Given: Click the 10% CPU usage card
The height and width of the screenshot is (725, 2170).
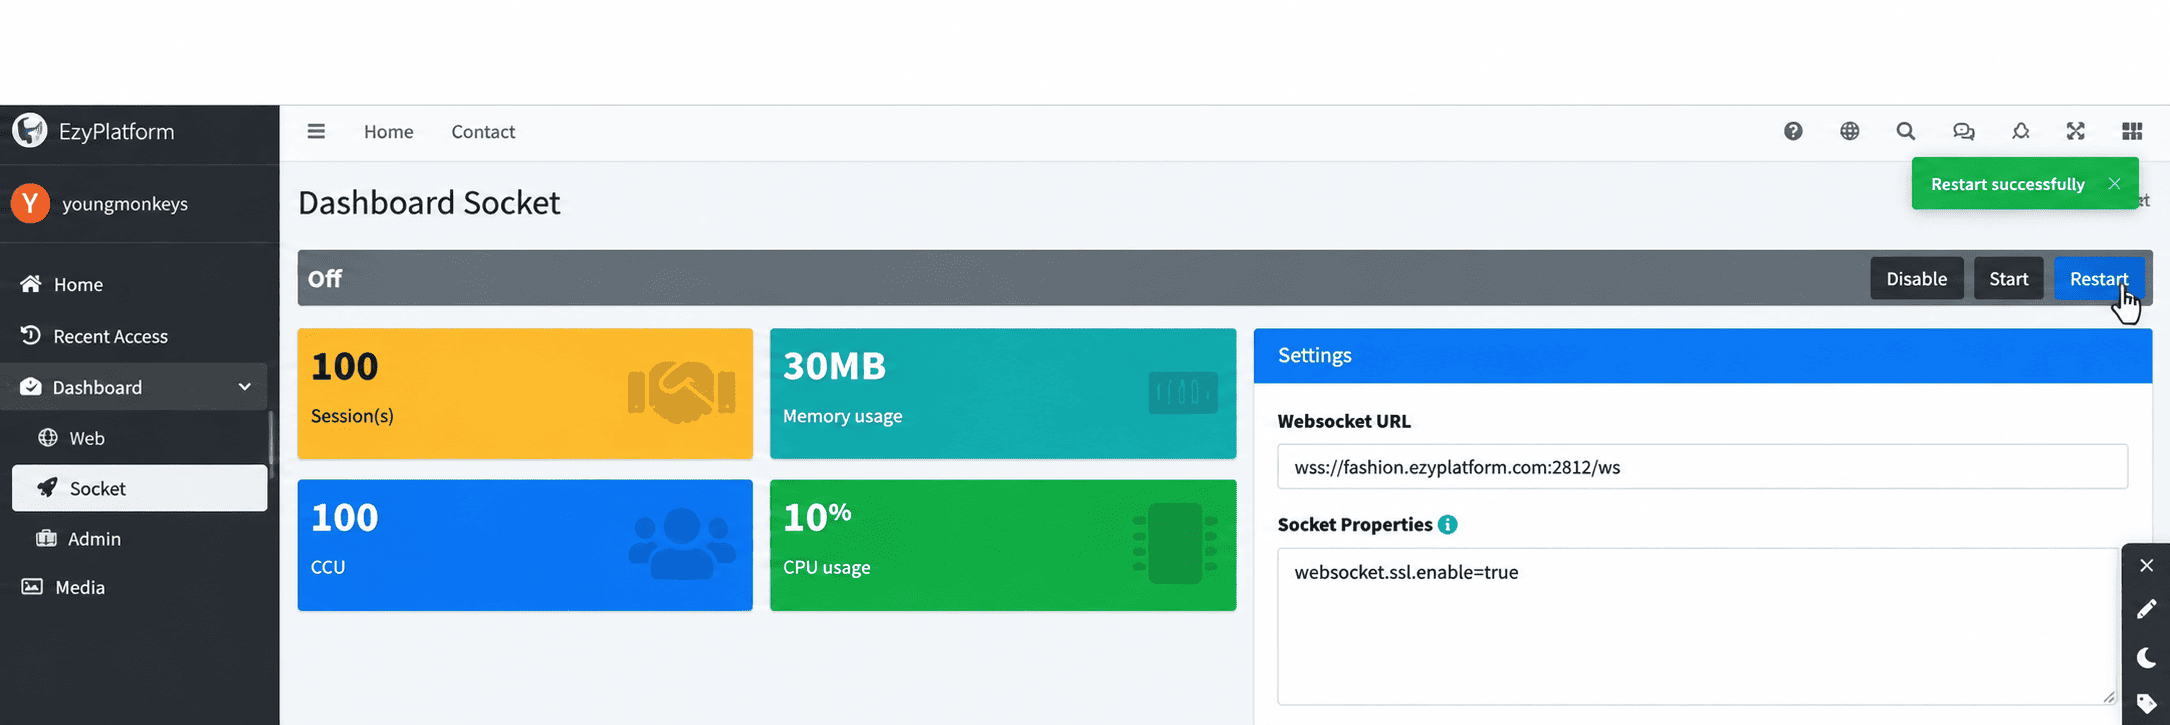Looking at the screenshot, I should tap(1003, 545).
